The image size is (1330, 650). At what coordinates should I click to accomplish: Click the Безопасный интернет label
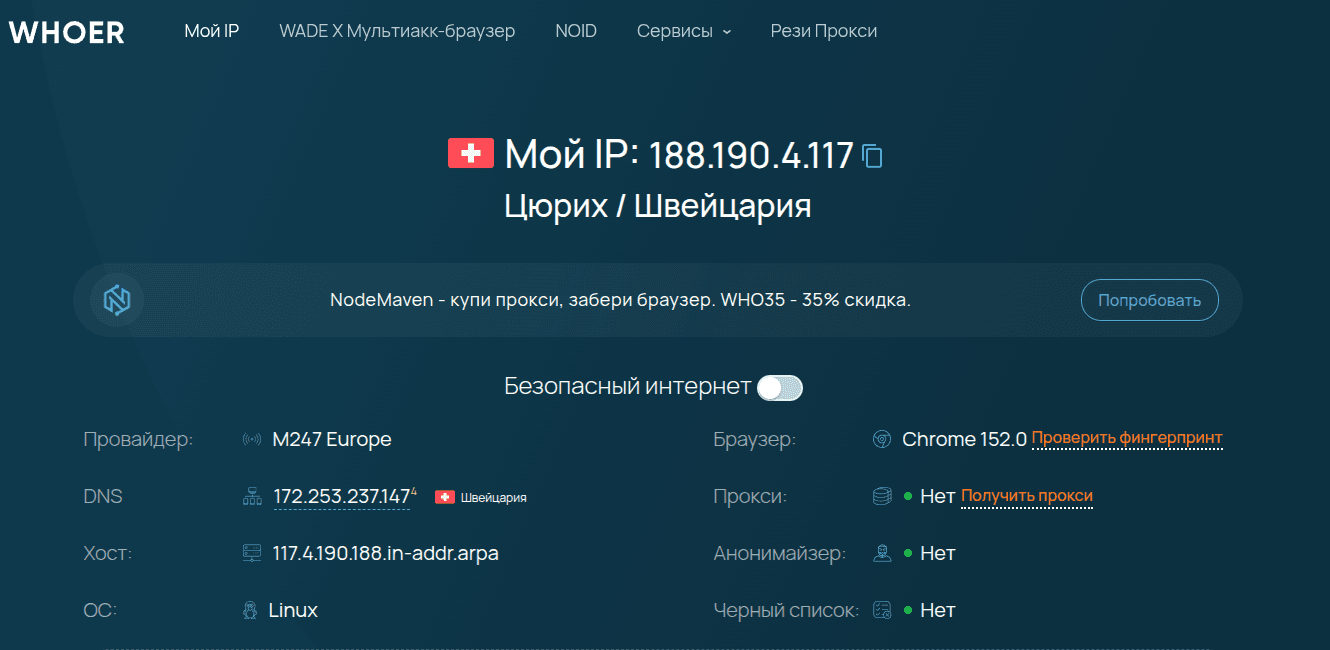pyautogui.click(x=627, y=387)
